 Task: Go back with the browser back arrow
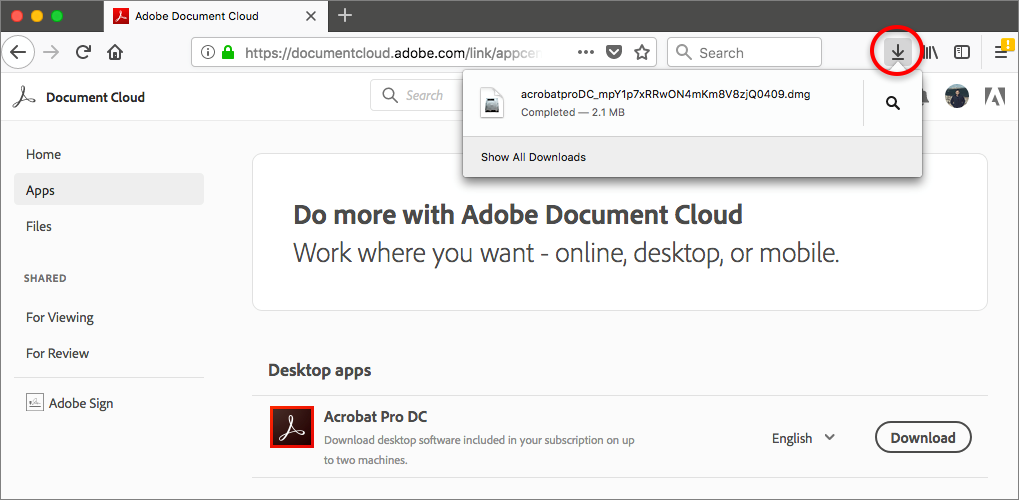coord(18,53)
